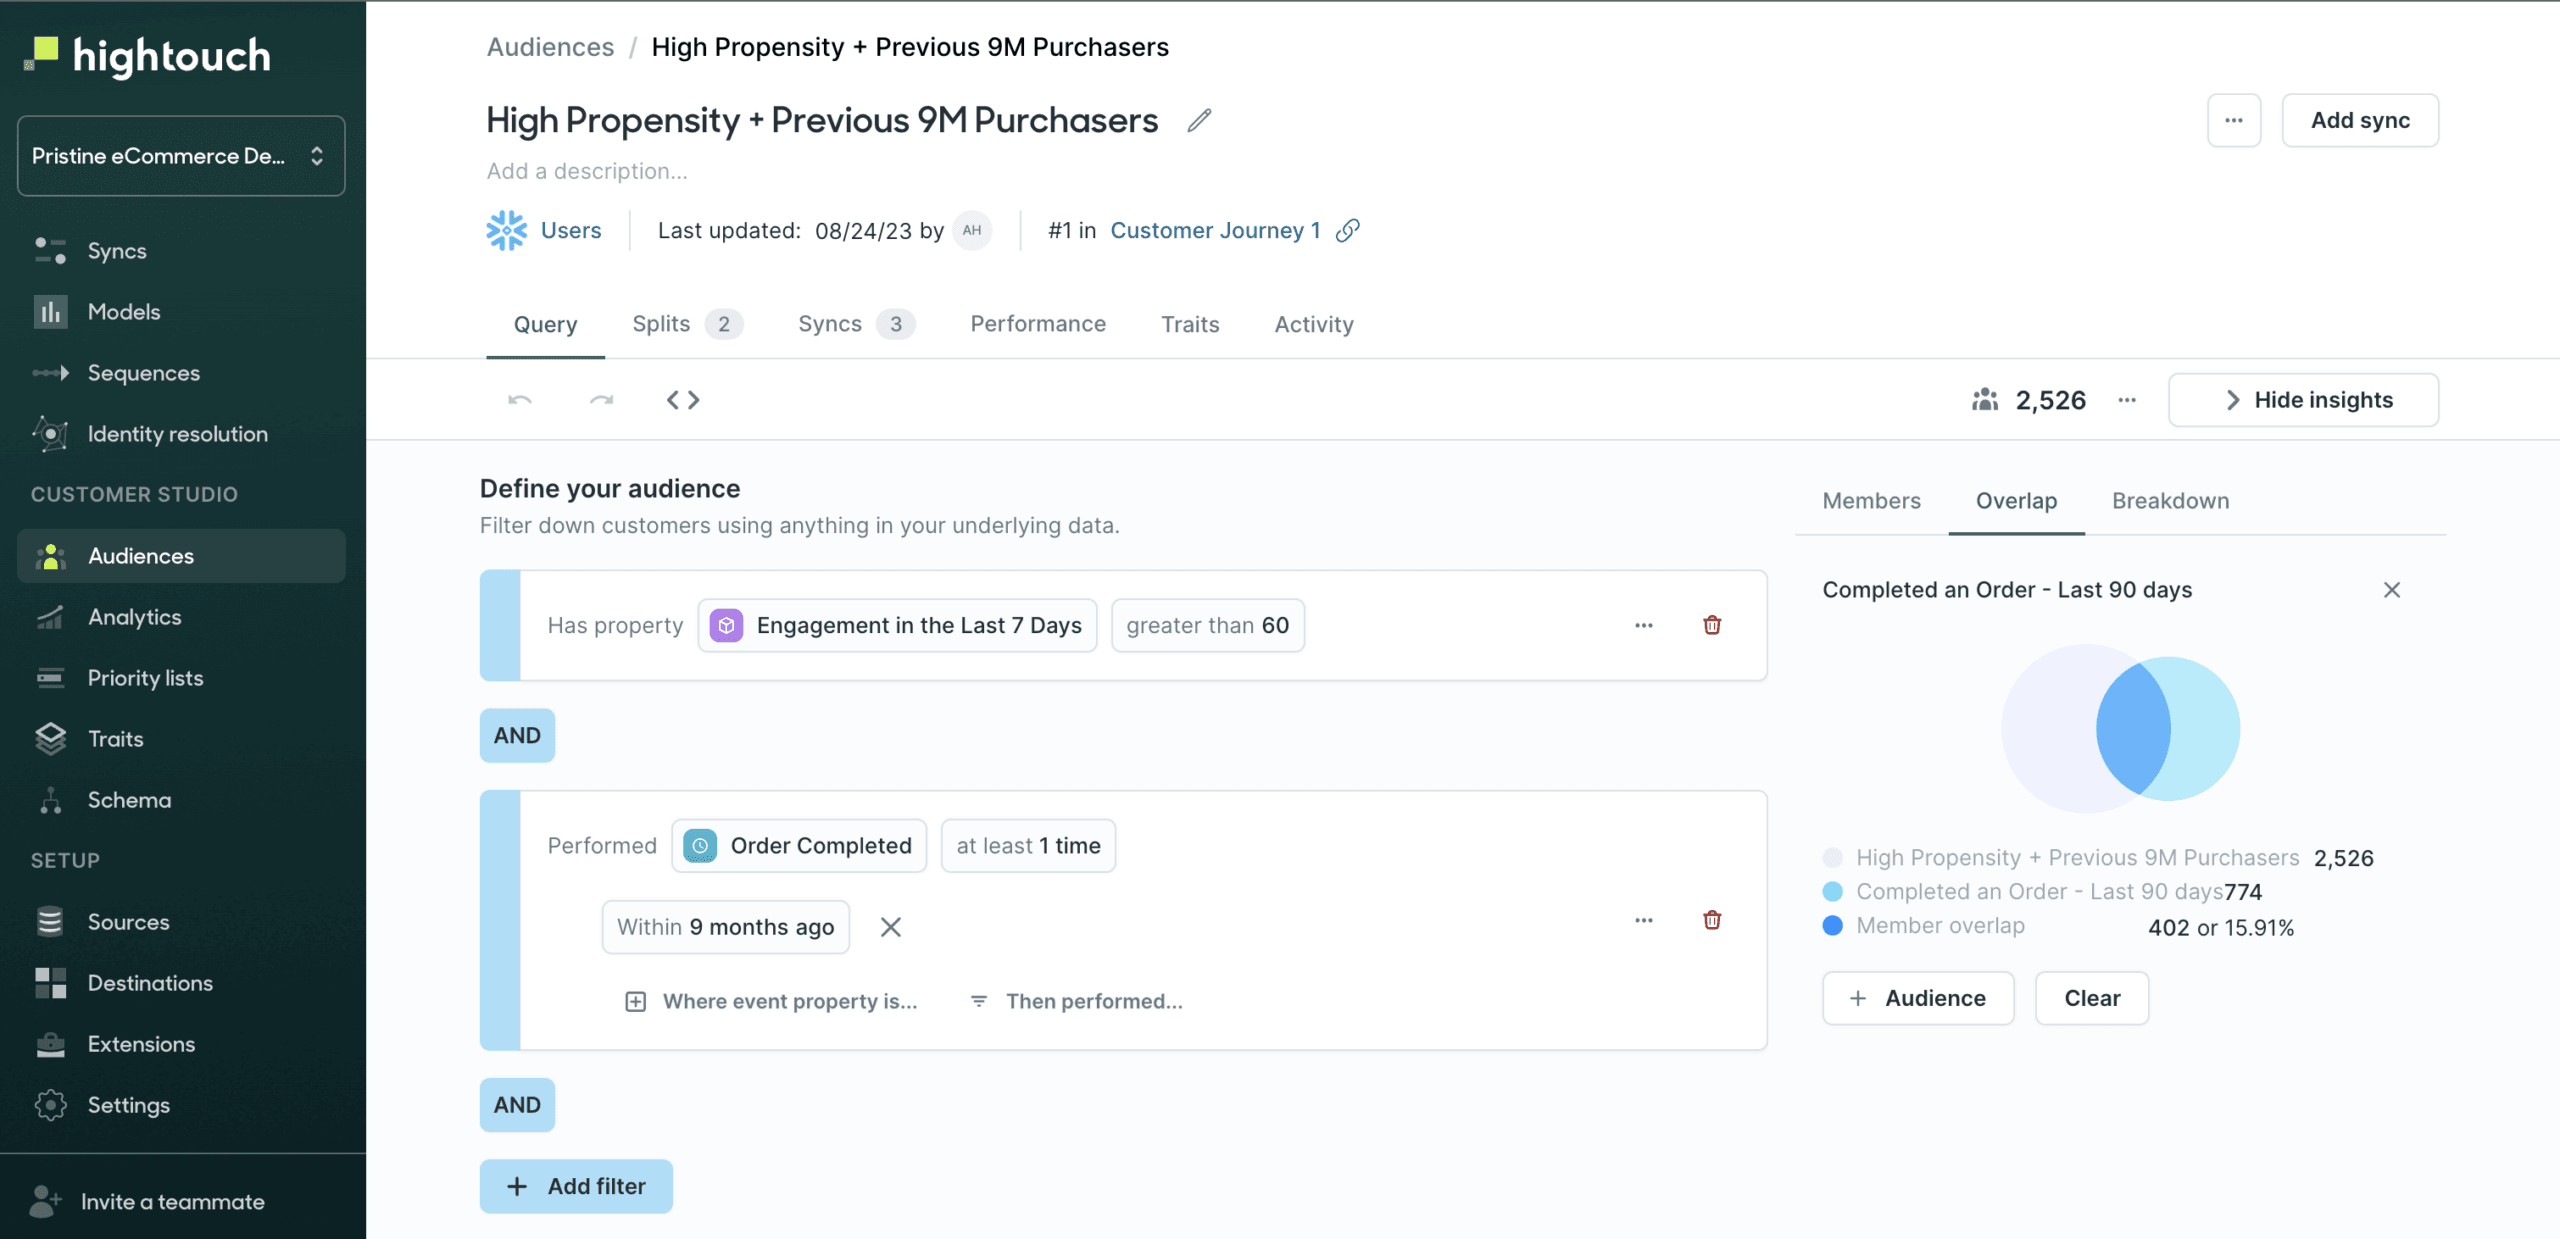Click the Add sync button
The image size is (2560, 1239).
[x=2359, y=121]
